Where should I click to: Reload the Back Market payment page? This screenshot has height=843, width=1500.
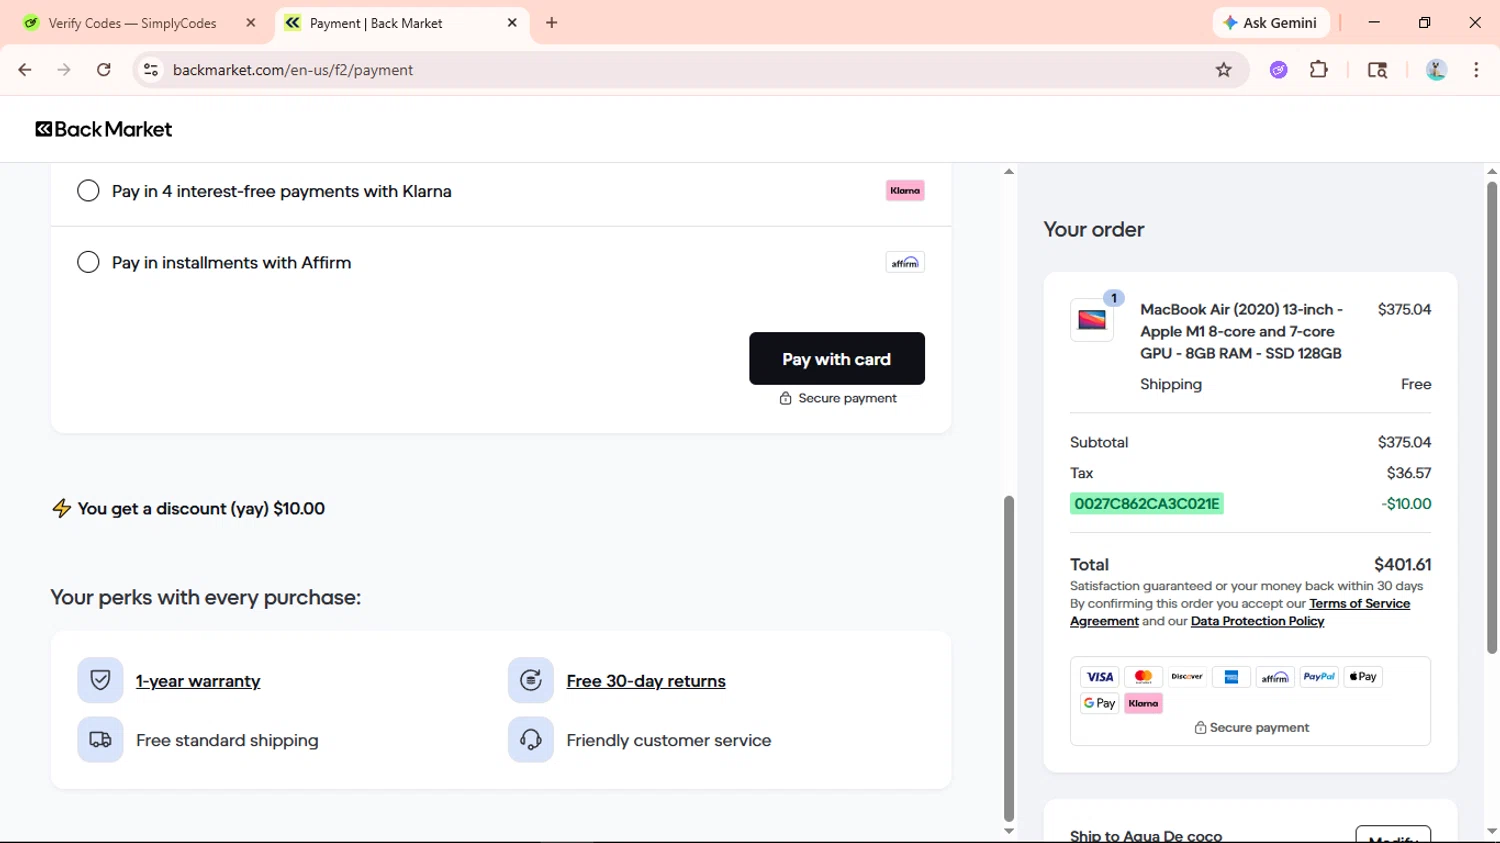[x=104, y=70]
